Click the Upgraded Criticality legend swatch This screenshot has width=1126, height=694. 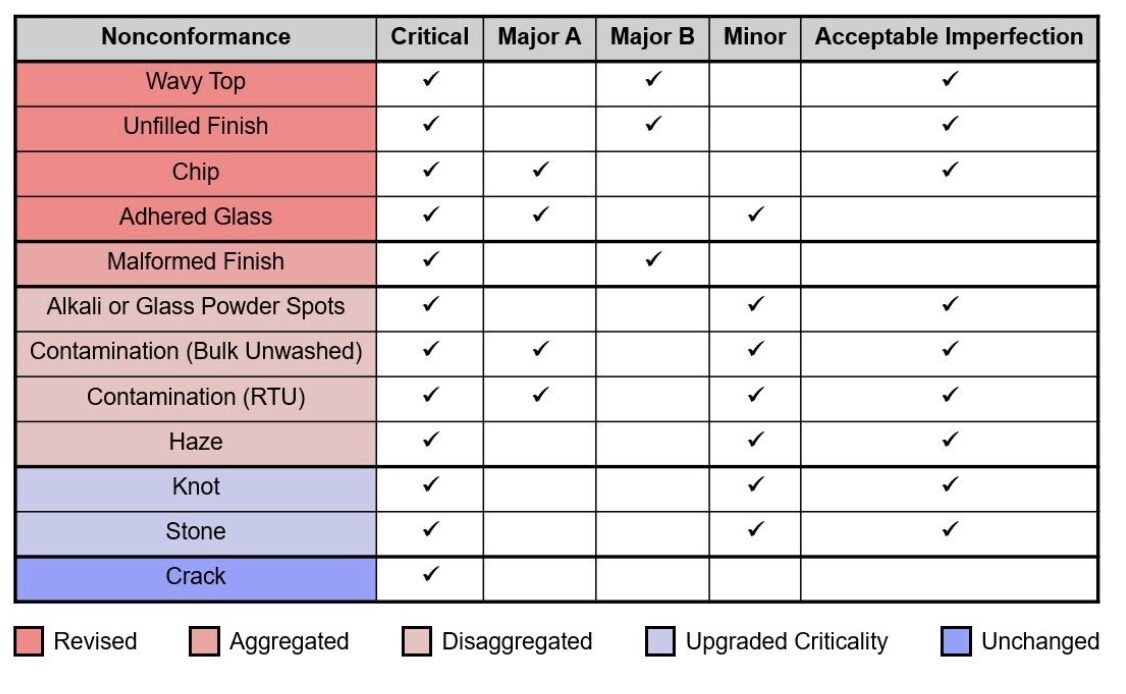(660, 642)
